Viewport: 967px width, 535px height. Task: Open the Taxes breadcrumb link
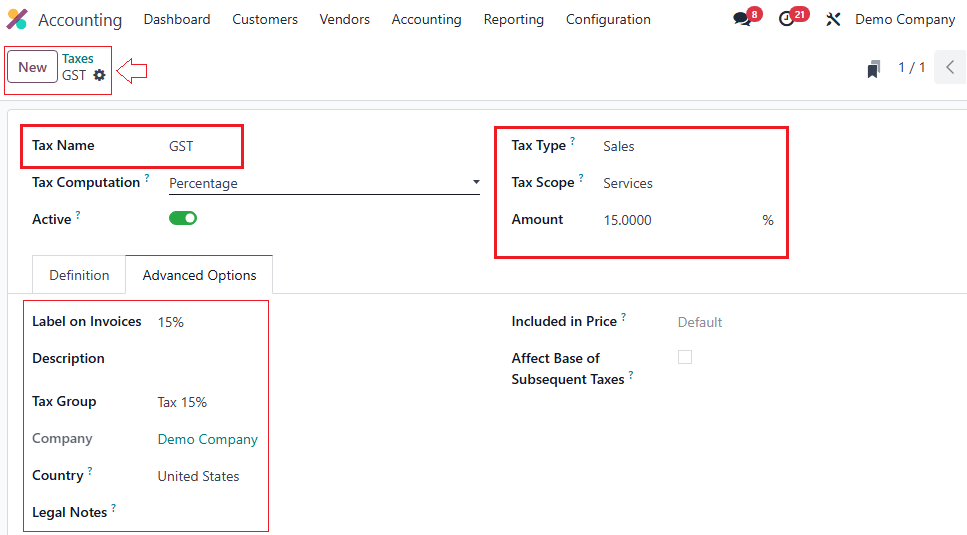click(78, 59)
